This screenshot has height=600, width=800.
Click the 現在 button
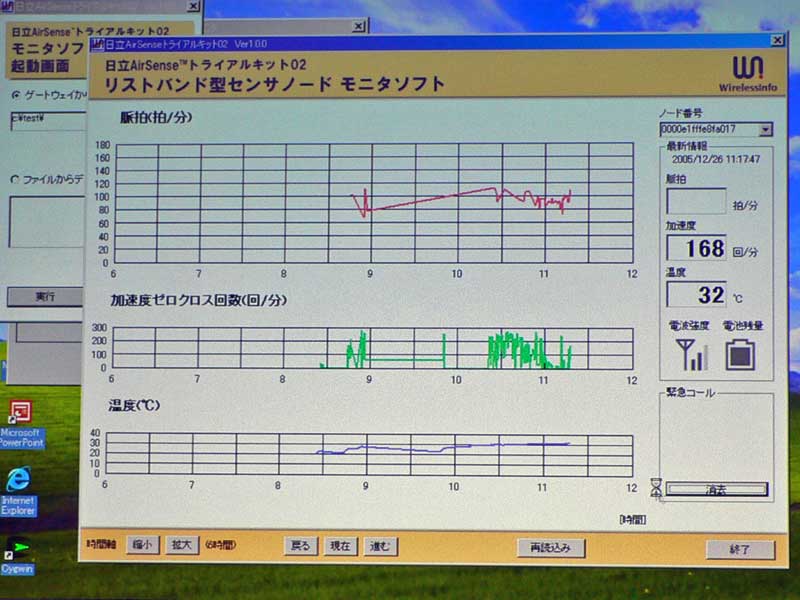[x=340, y=546]
